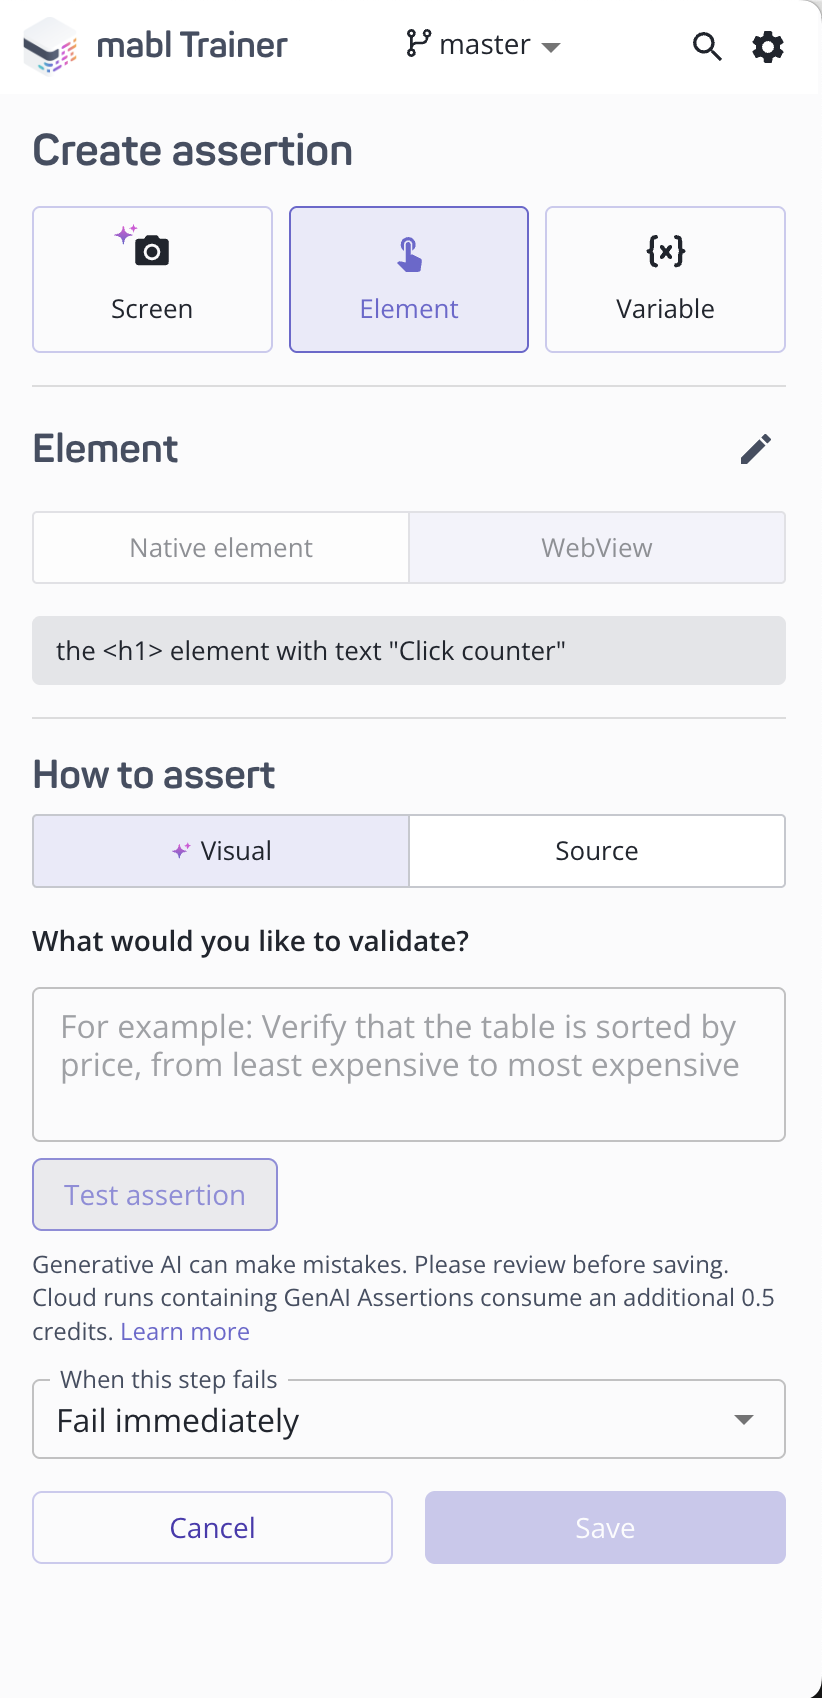Switch to Native element mode
This screenshot has width=822, height=1698.
pyautogui.click(x=220, y=547)
